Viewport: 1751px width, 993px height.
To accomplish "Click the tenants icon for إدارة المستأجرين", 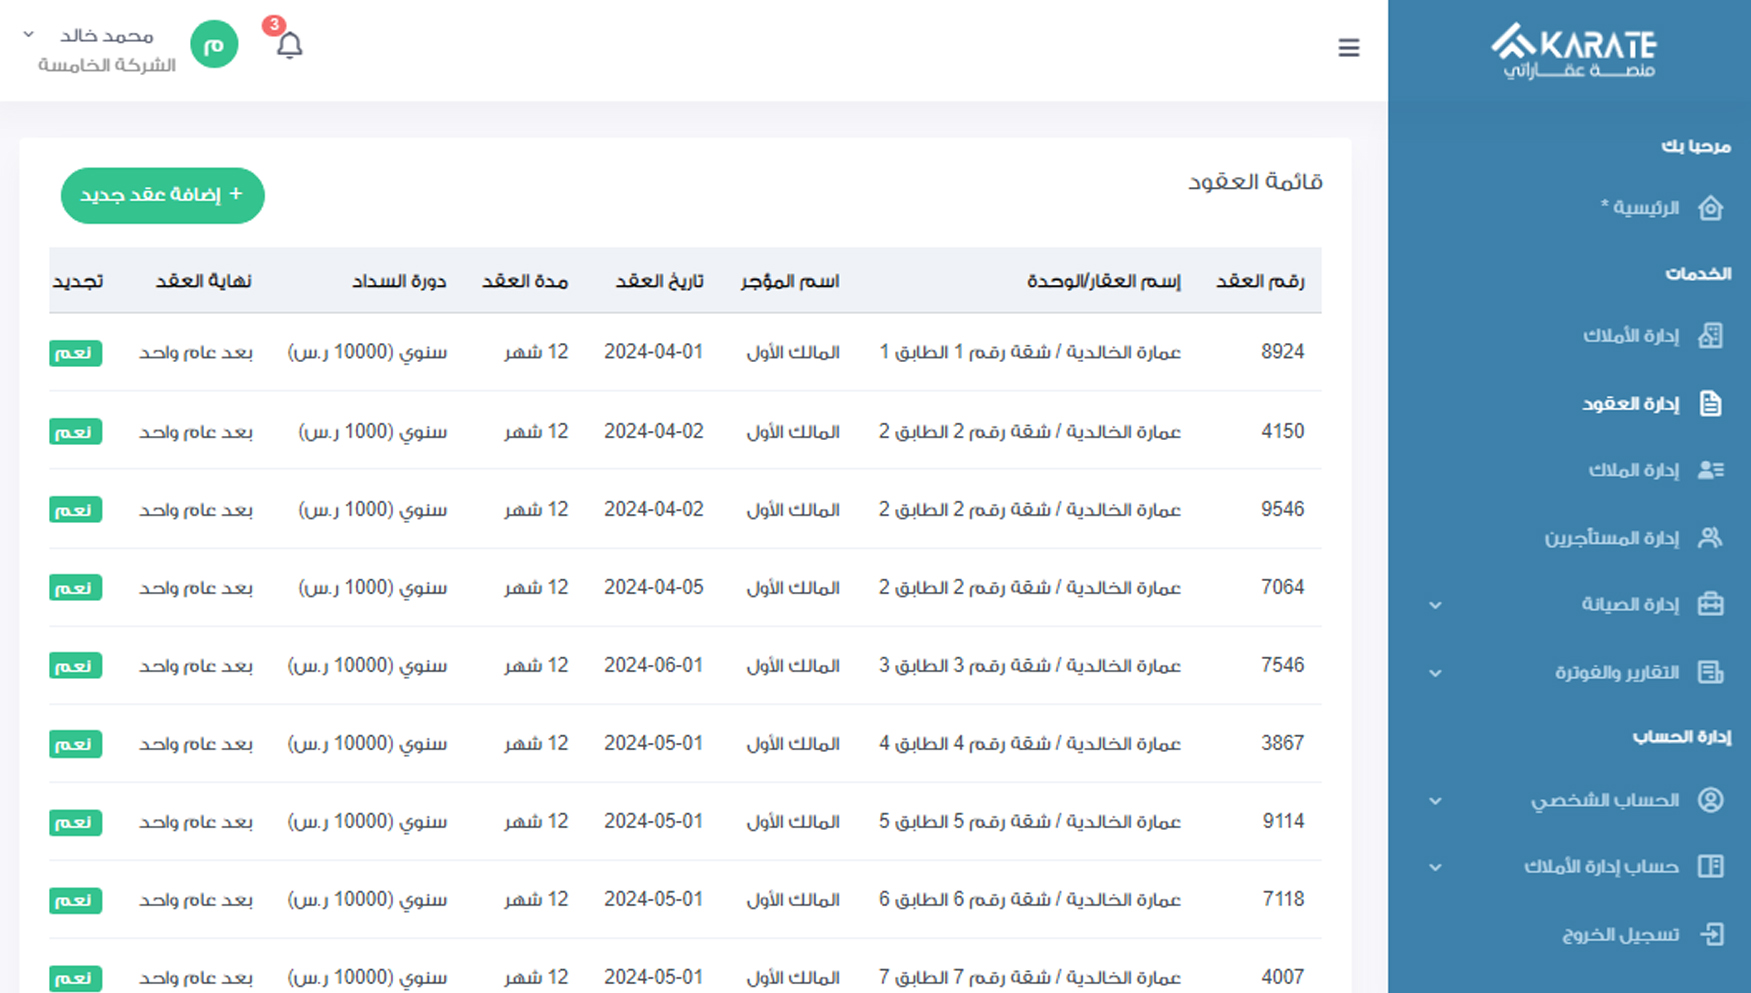I will (x=1710, y=538).
